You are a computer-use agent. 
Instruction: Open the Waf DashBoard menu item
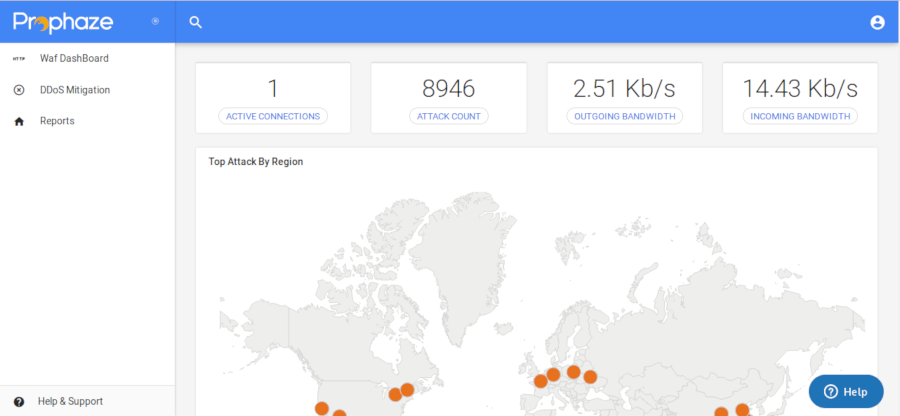(74, 59)
